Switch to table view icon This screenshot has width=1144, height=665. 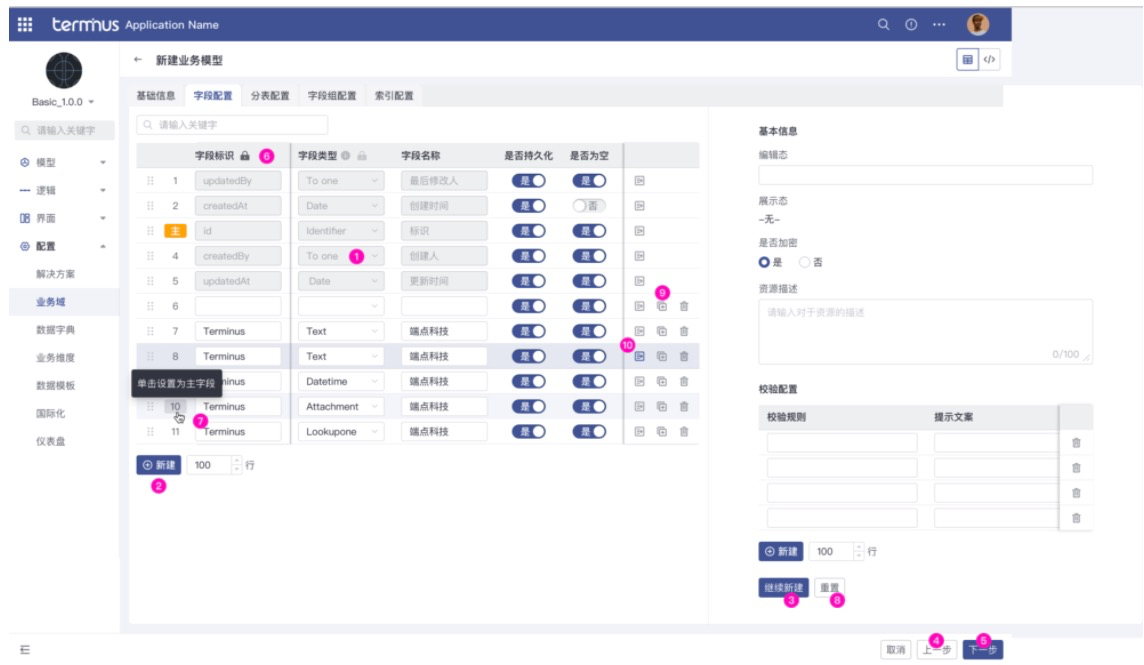pyautogui.click(x=967, y=60)
